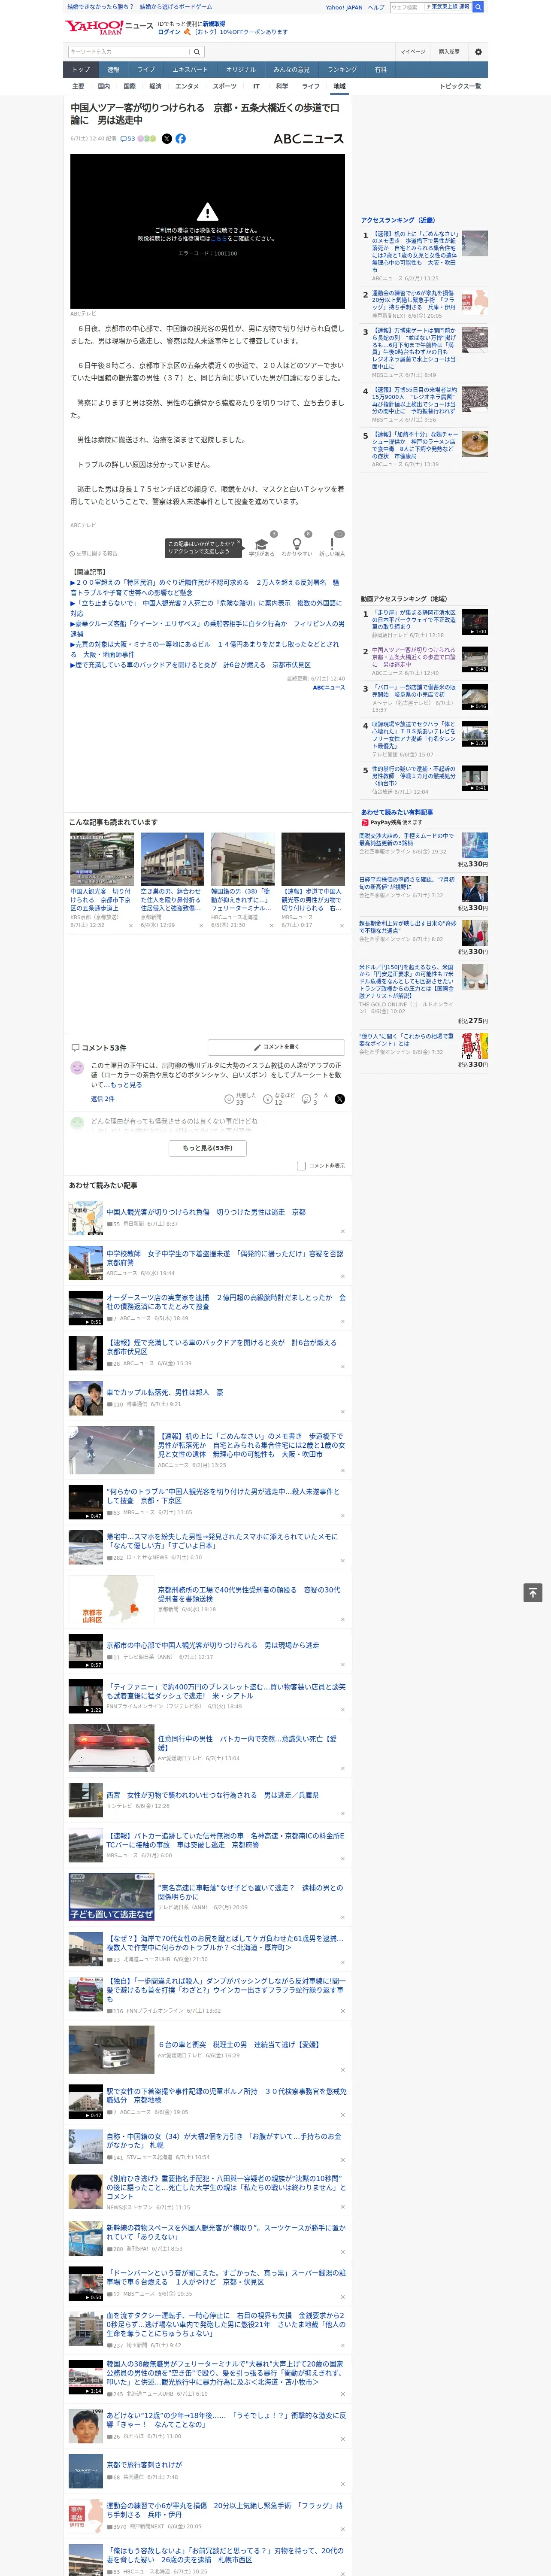Screen dimensions: 551x2576
Task: Click the emoji reaction summary beside the comment count
Action: (147, 139)
